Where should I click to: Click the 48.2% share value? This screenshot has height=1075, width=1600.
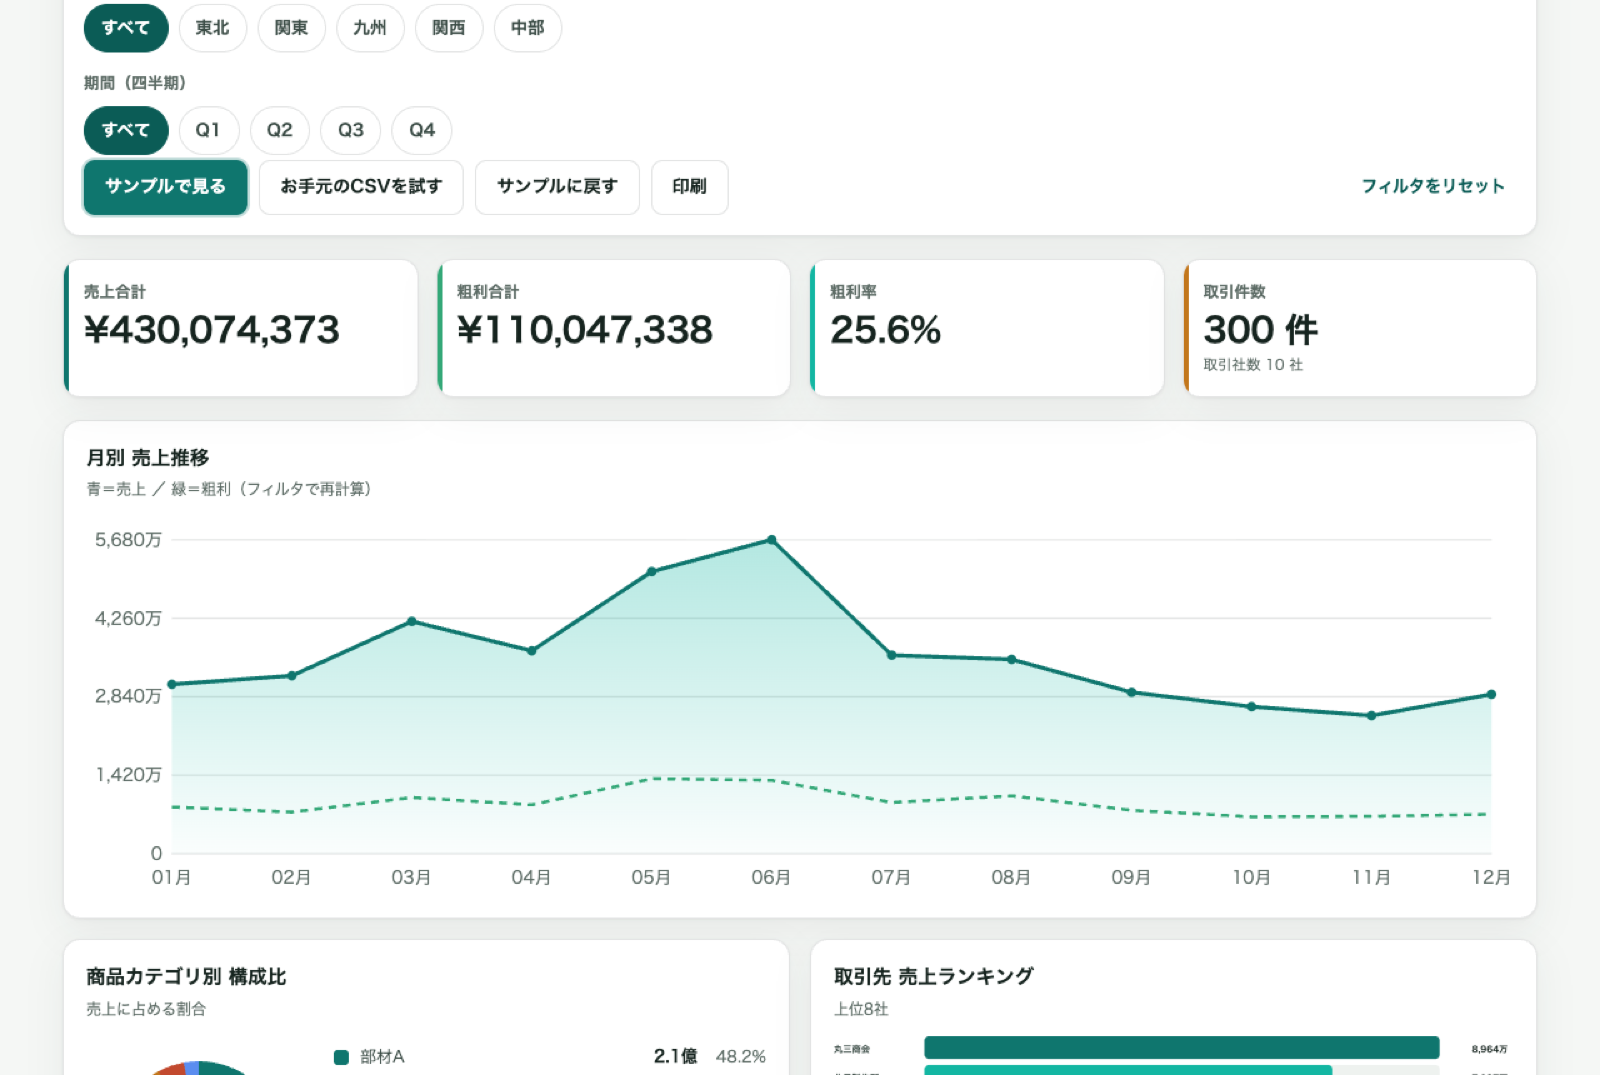tap(741, 1057)
